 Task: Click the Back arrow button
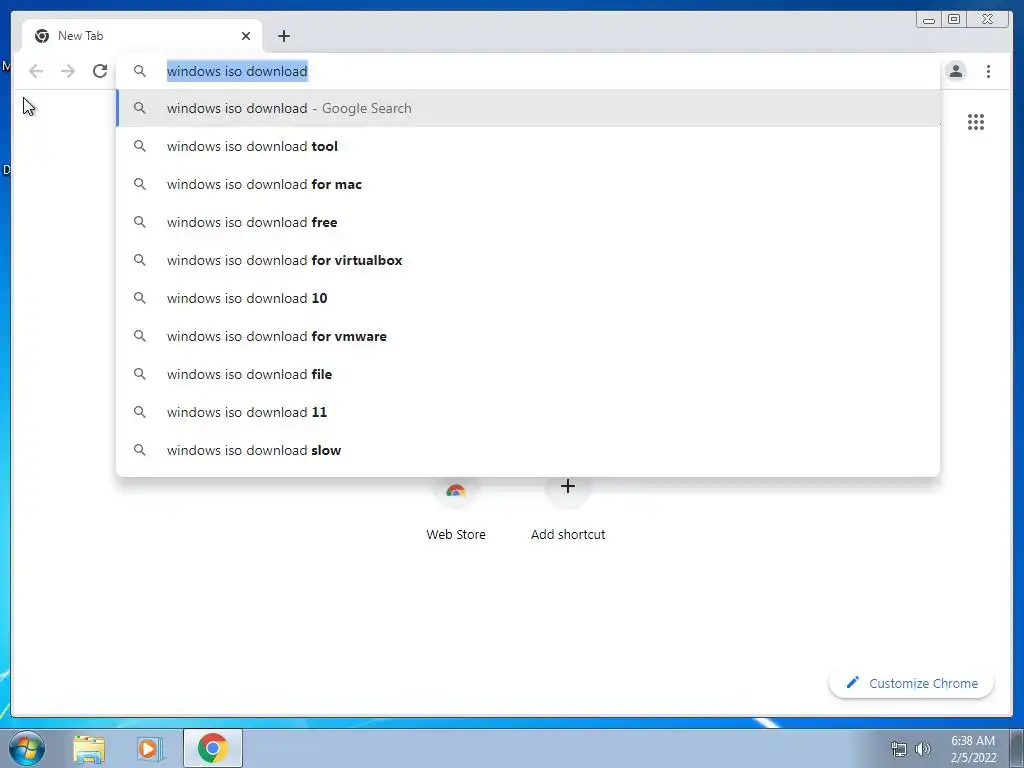coord(36,71)
